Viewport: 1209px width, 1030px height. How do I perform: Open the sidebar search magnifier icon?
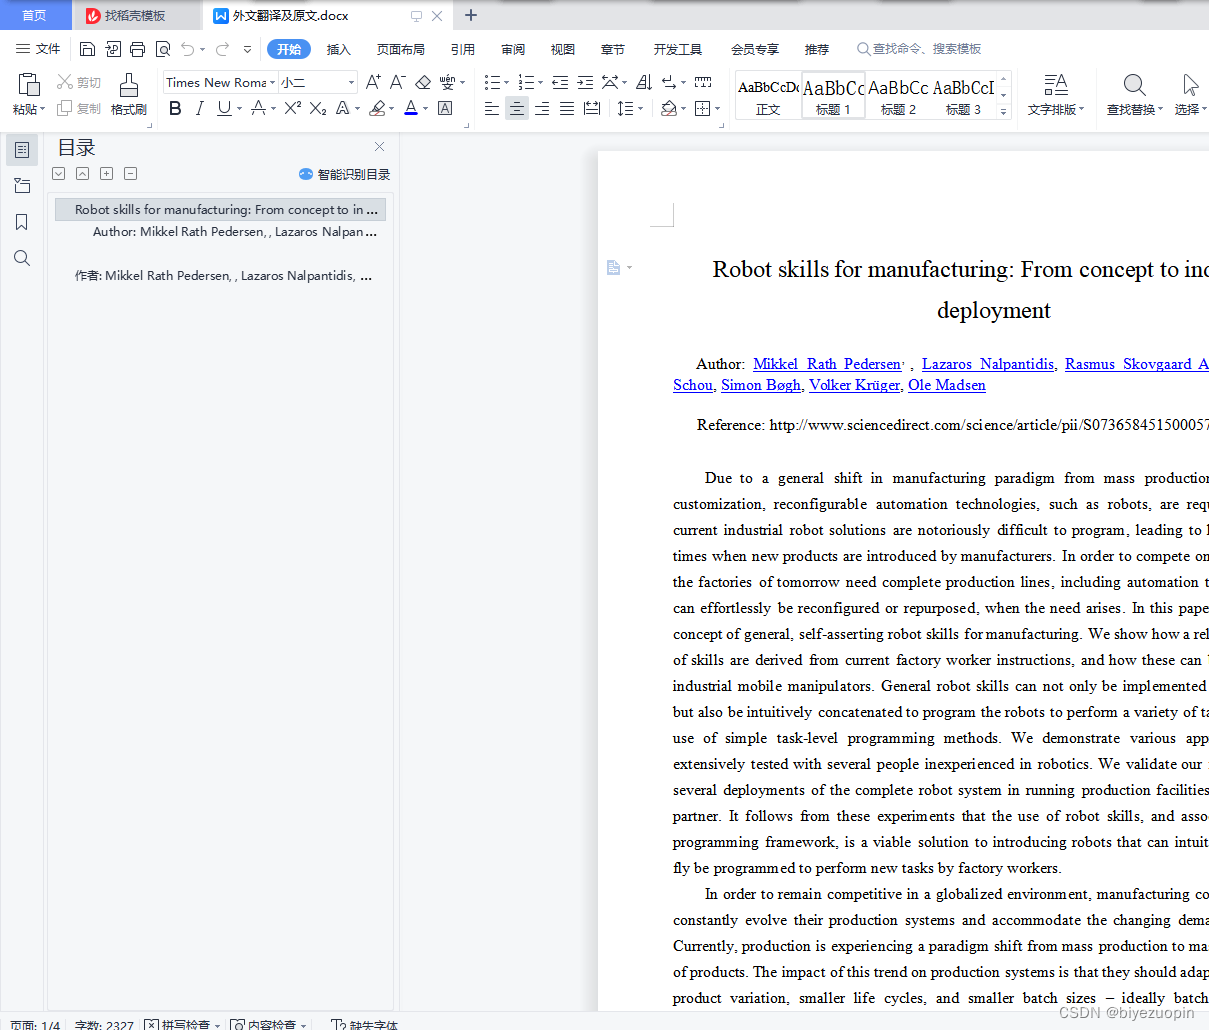(x=21, y=258)
